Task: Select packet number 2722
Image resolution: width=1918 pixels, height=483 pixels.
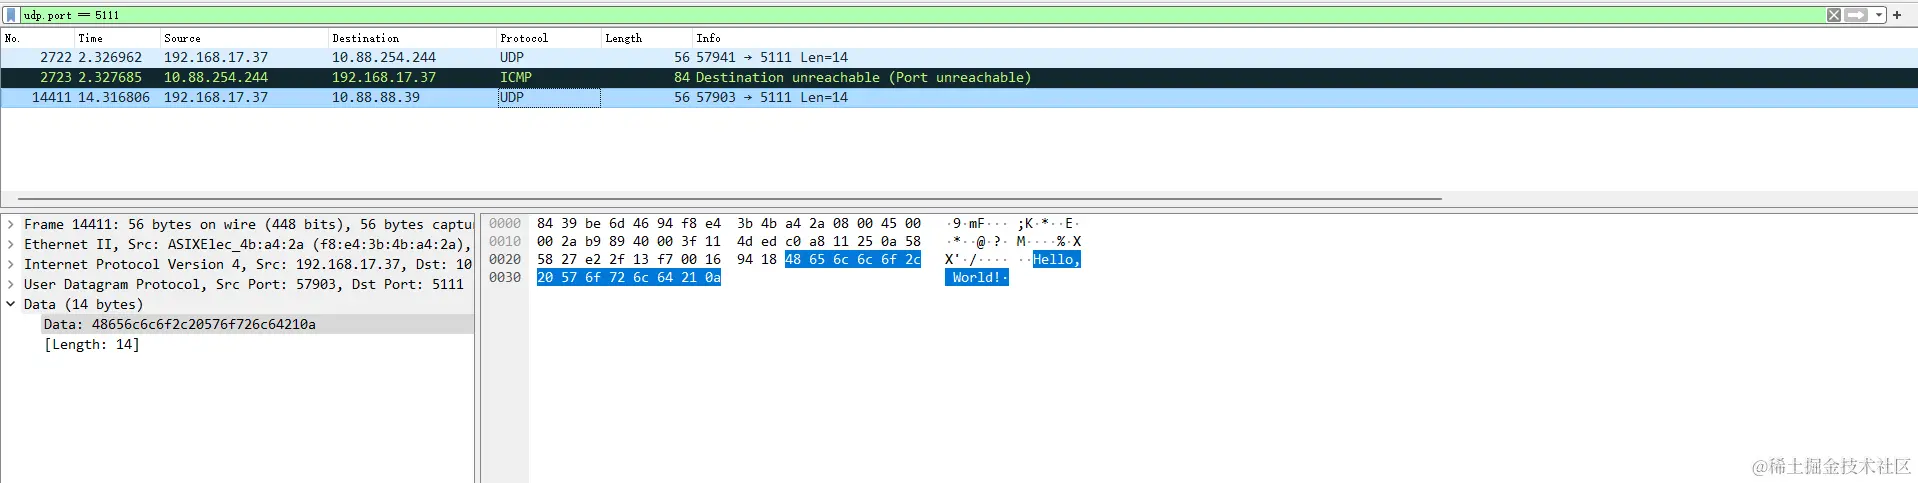Action: (959, 58)
